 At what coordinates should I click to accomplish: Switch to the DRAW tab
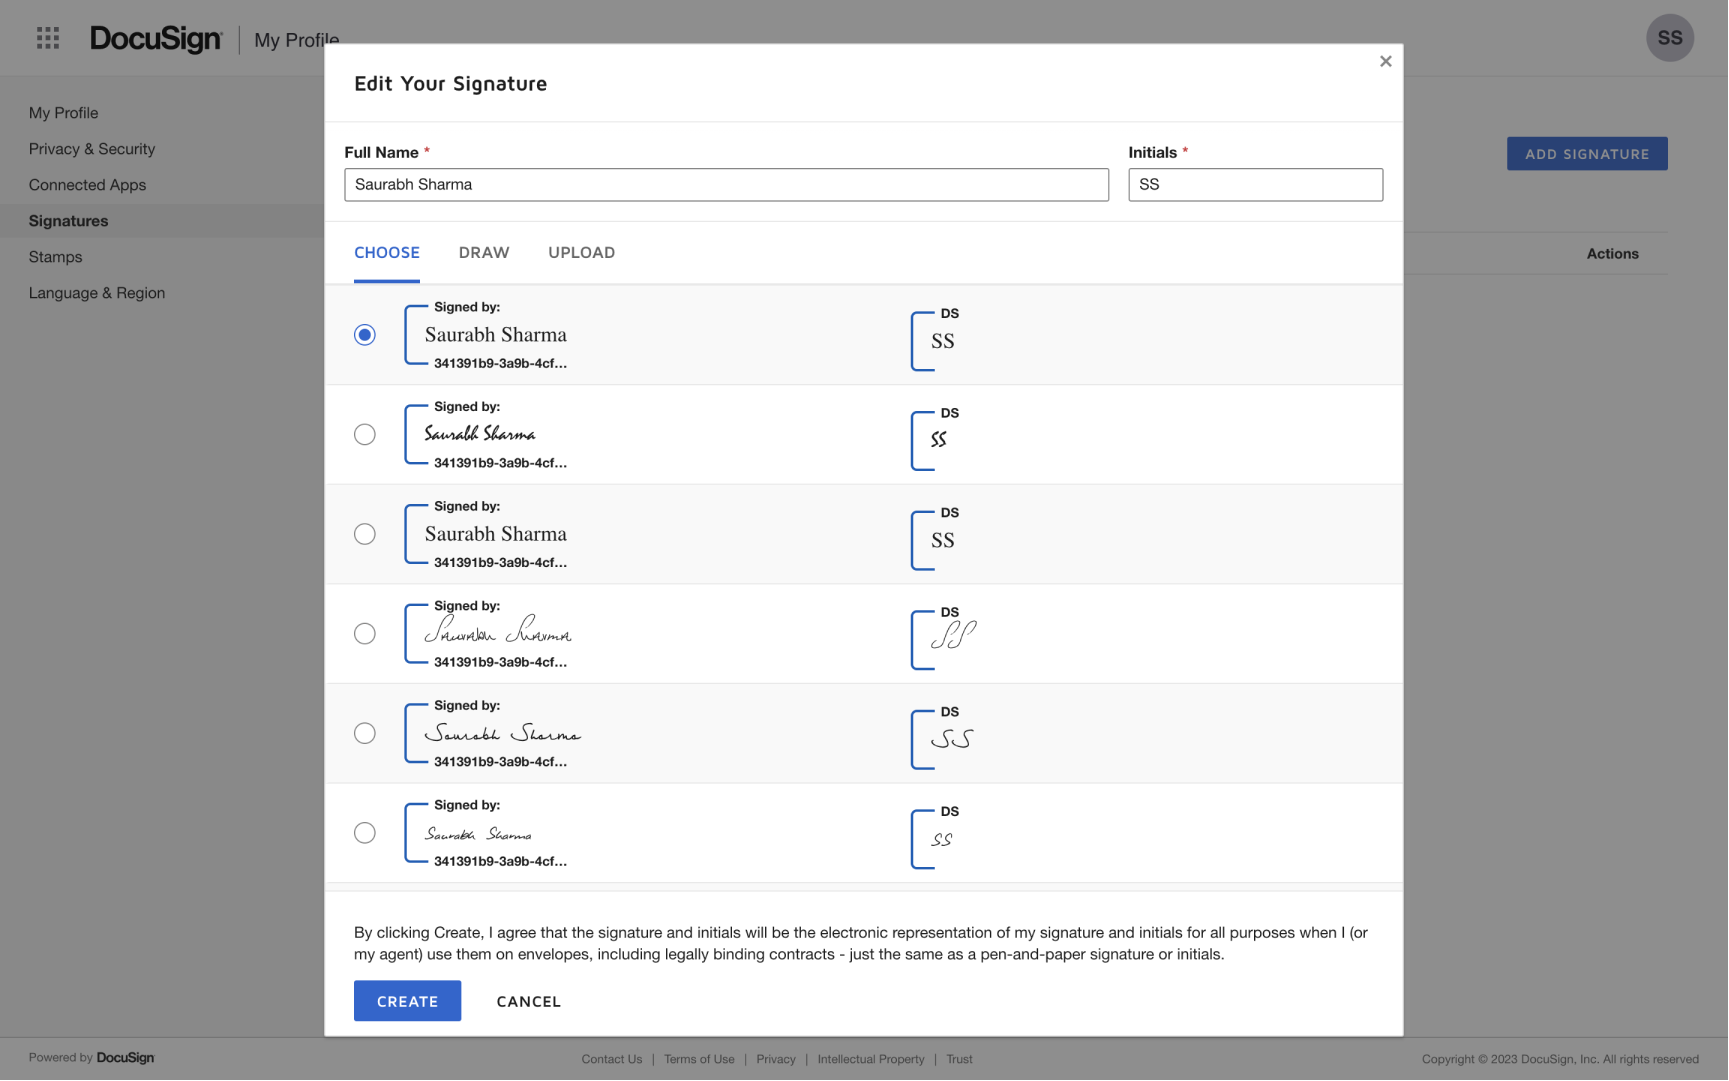484,253
